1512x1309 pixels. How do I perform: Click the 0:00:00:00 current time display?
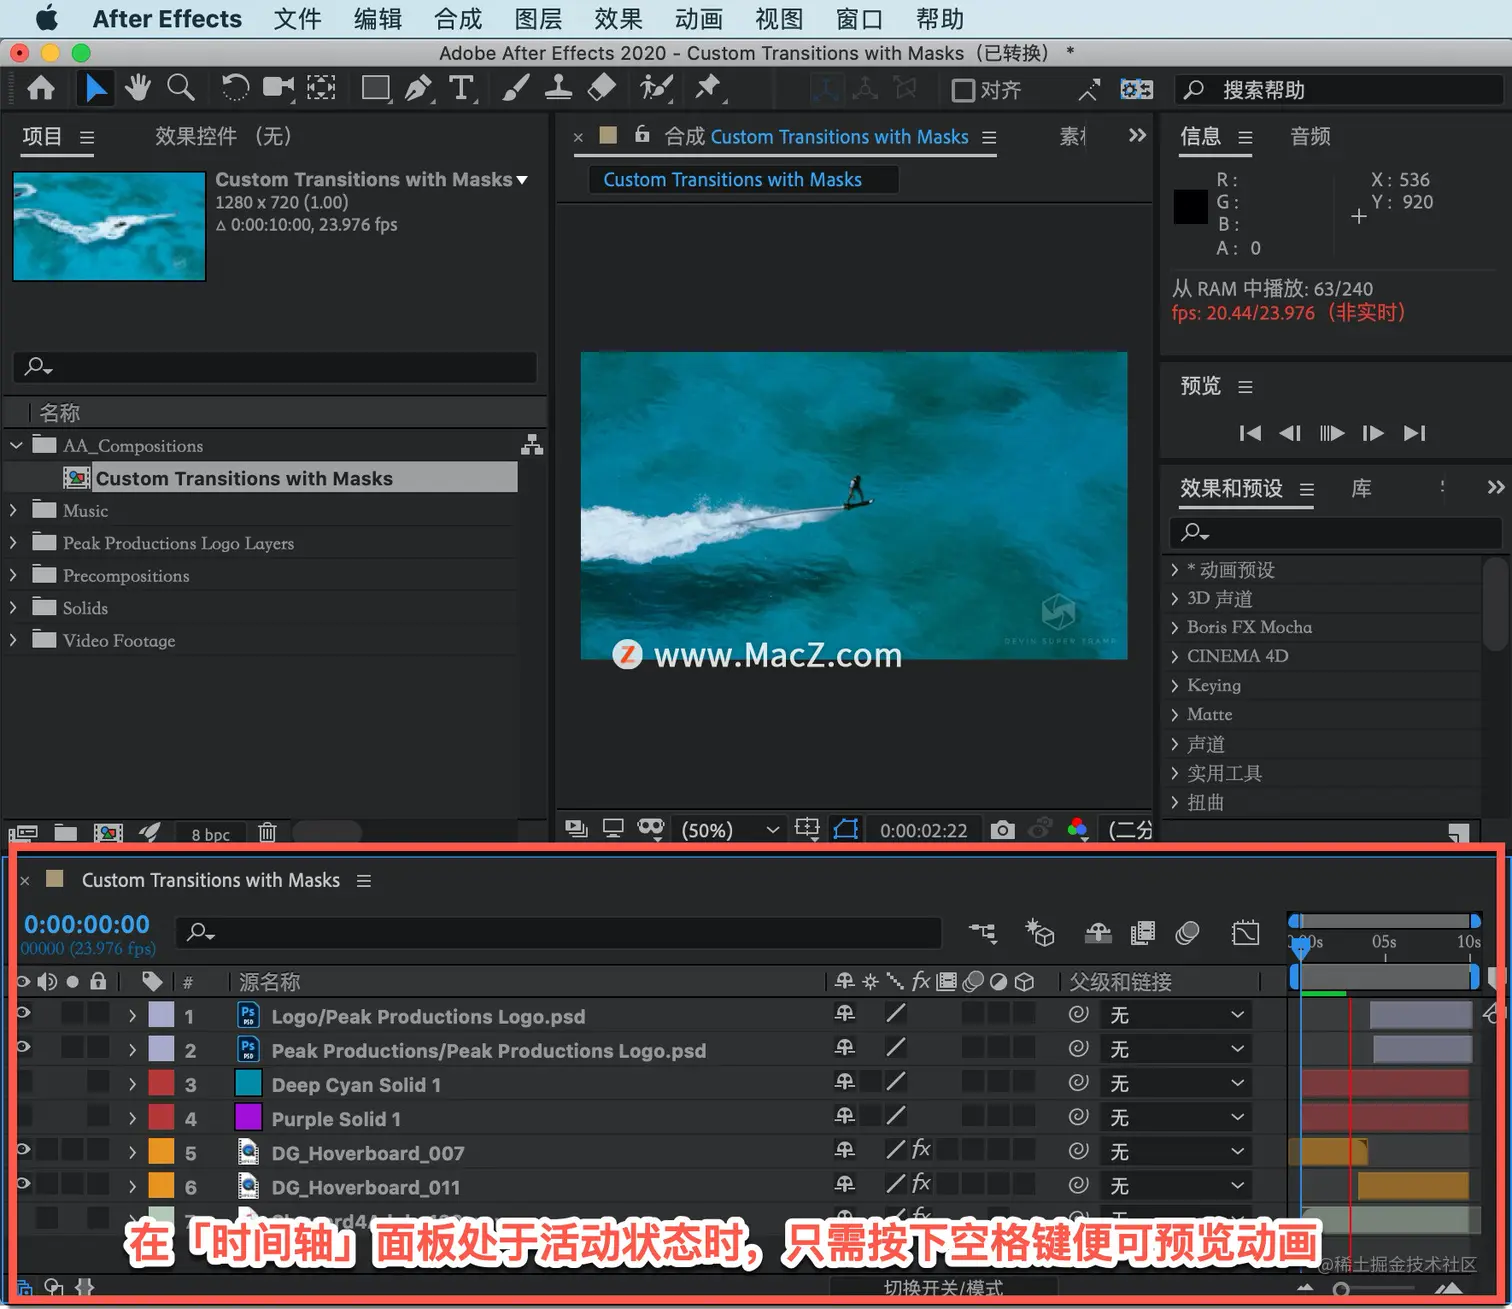(x=87, y=925)
